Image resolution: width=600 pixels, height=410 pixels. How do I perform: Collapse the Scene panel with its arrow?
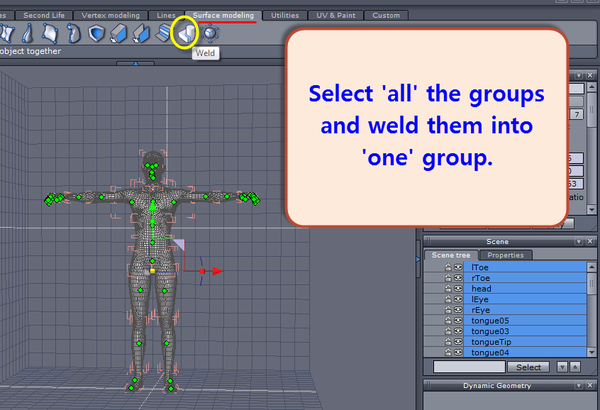(579, 242)
